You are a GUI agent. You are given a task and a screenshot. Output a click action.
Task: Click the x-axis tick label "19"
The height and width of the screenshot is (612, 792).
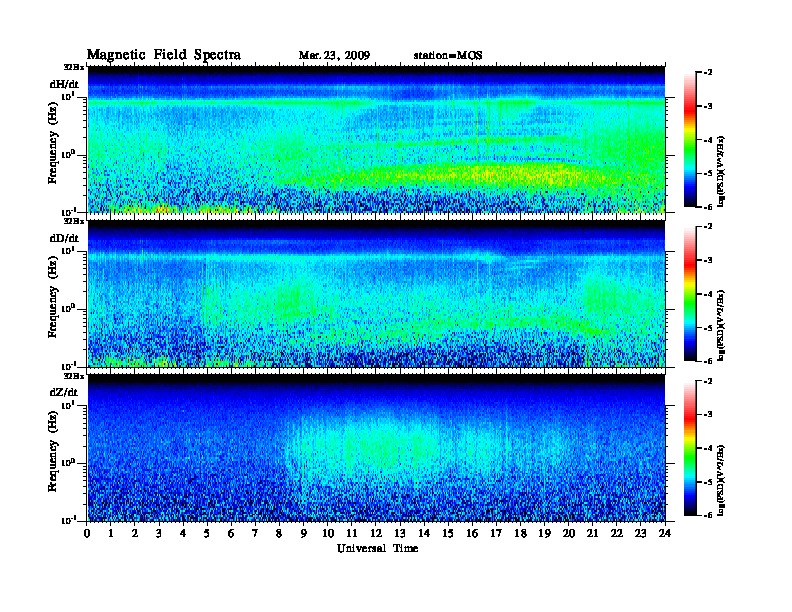(x=544, y=534)
